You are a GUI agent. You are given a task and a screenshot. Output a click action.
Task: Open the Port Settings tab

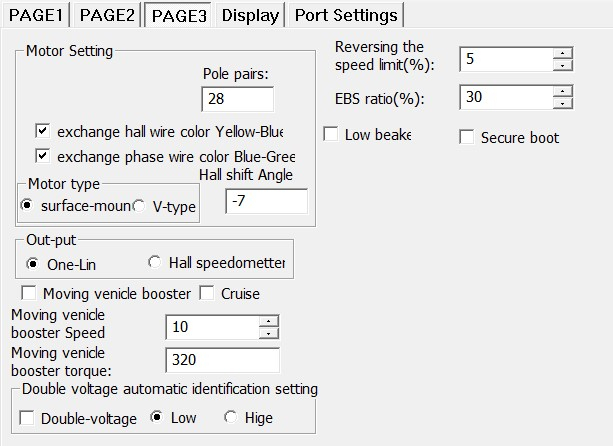(346, 15)
